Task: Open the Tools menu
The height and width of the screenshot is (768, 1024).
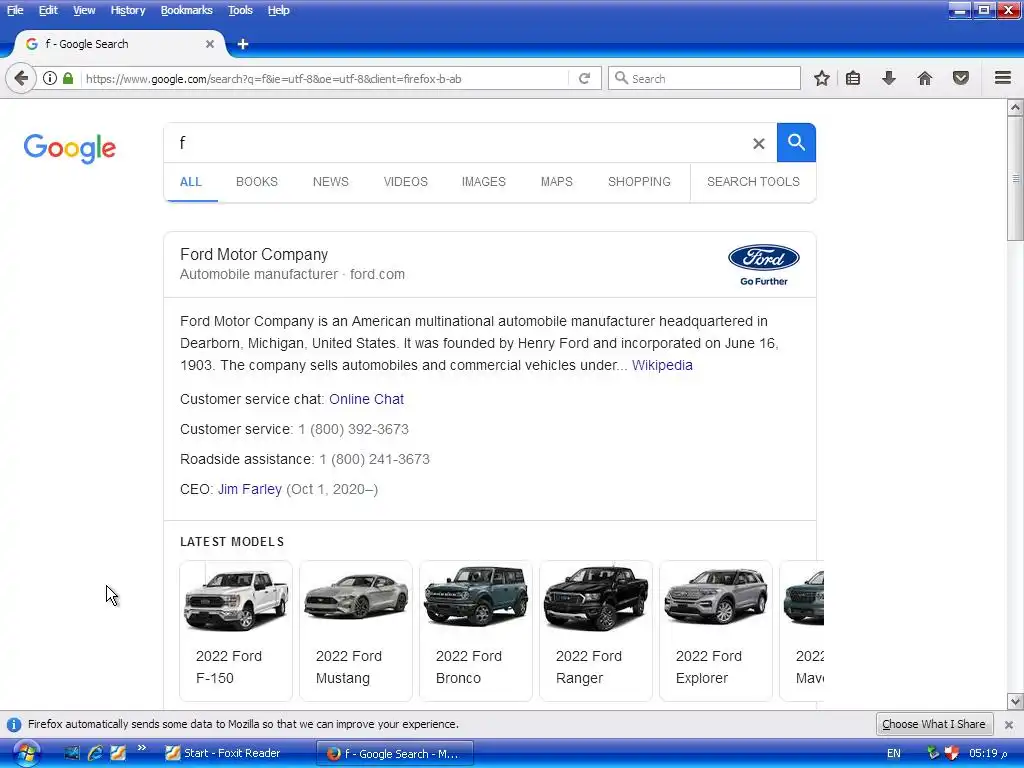Action: (x=240, y=10)
